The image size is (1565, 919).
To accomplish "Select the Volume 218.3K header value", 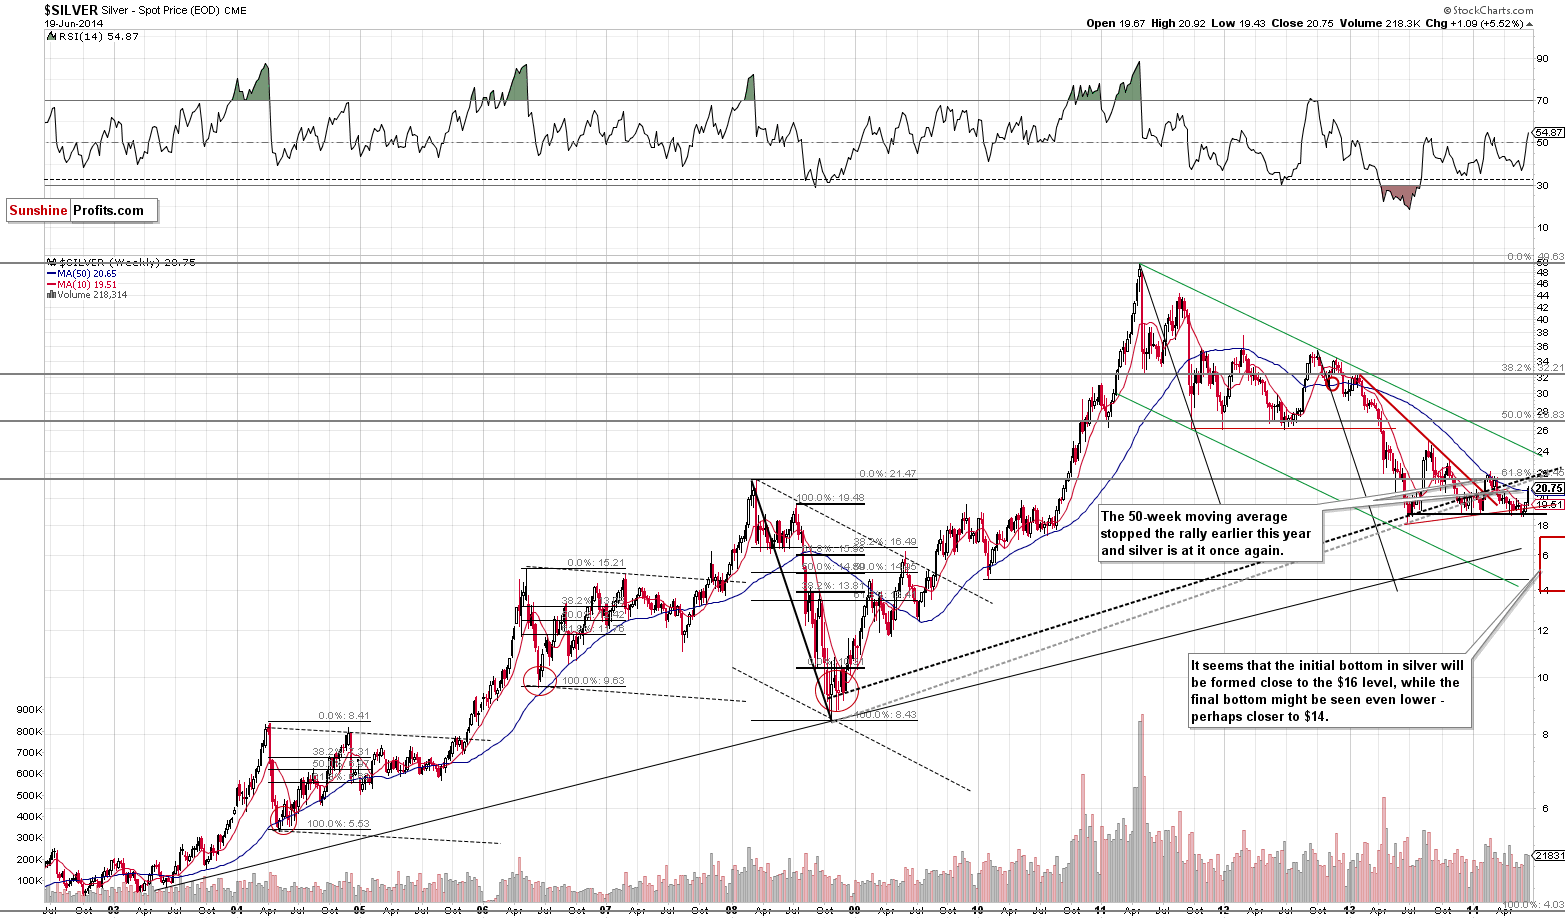I will click(1379, 23).
